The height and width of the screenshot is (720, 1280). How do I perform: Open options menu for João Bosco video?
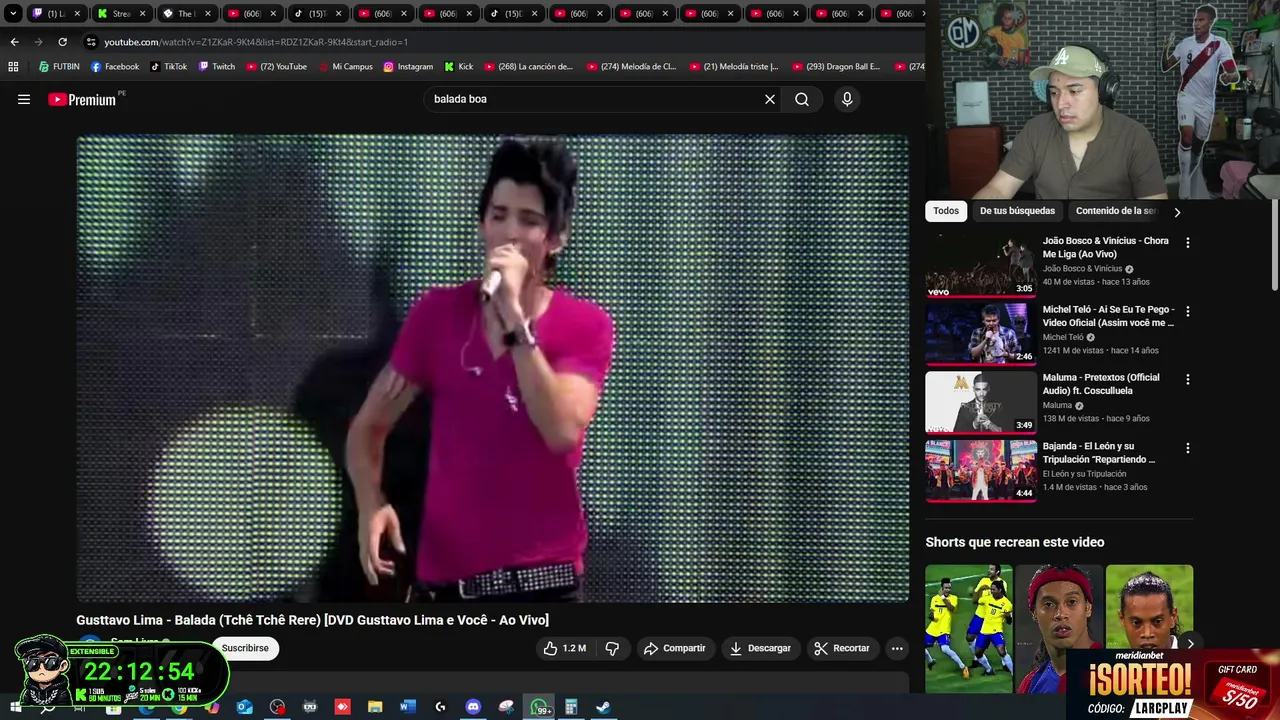tap(1188, 243)
